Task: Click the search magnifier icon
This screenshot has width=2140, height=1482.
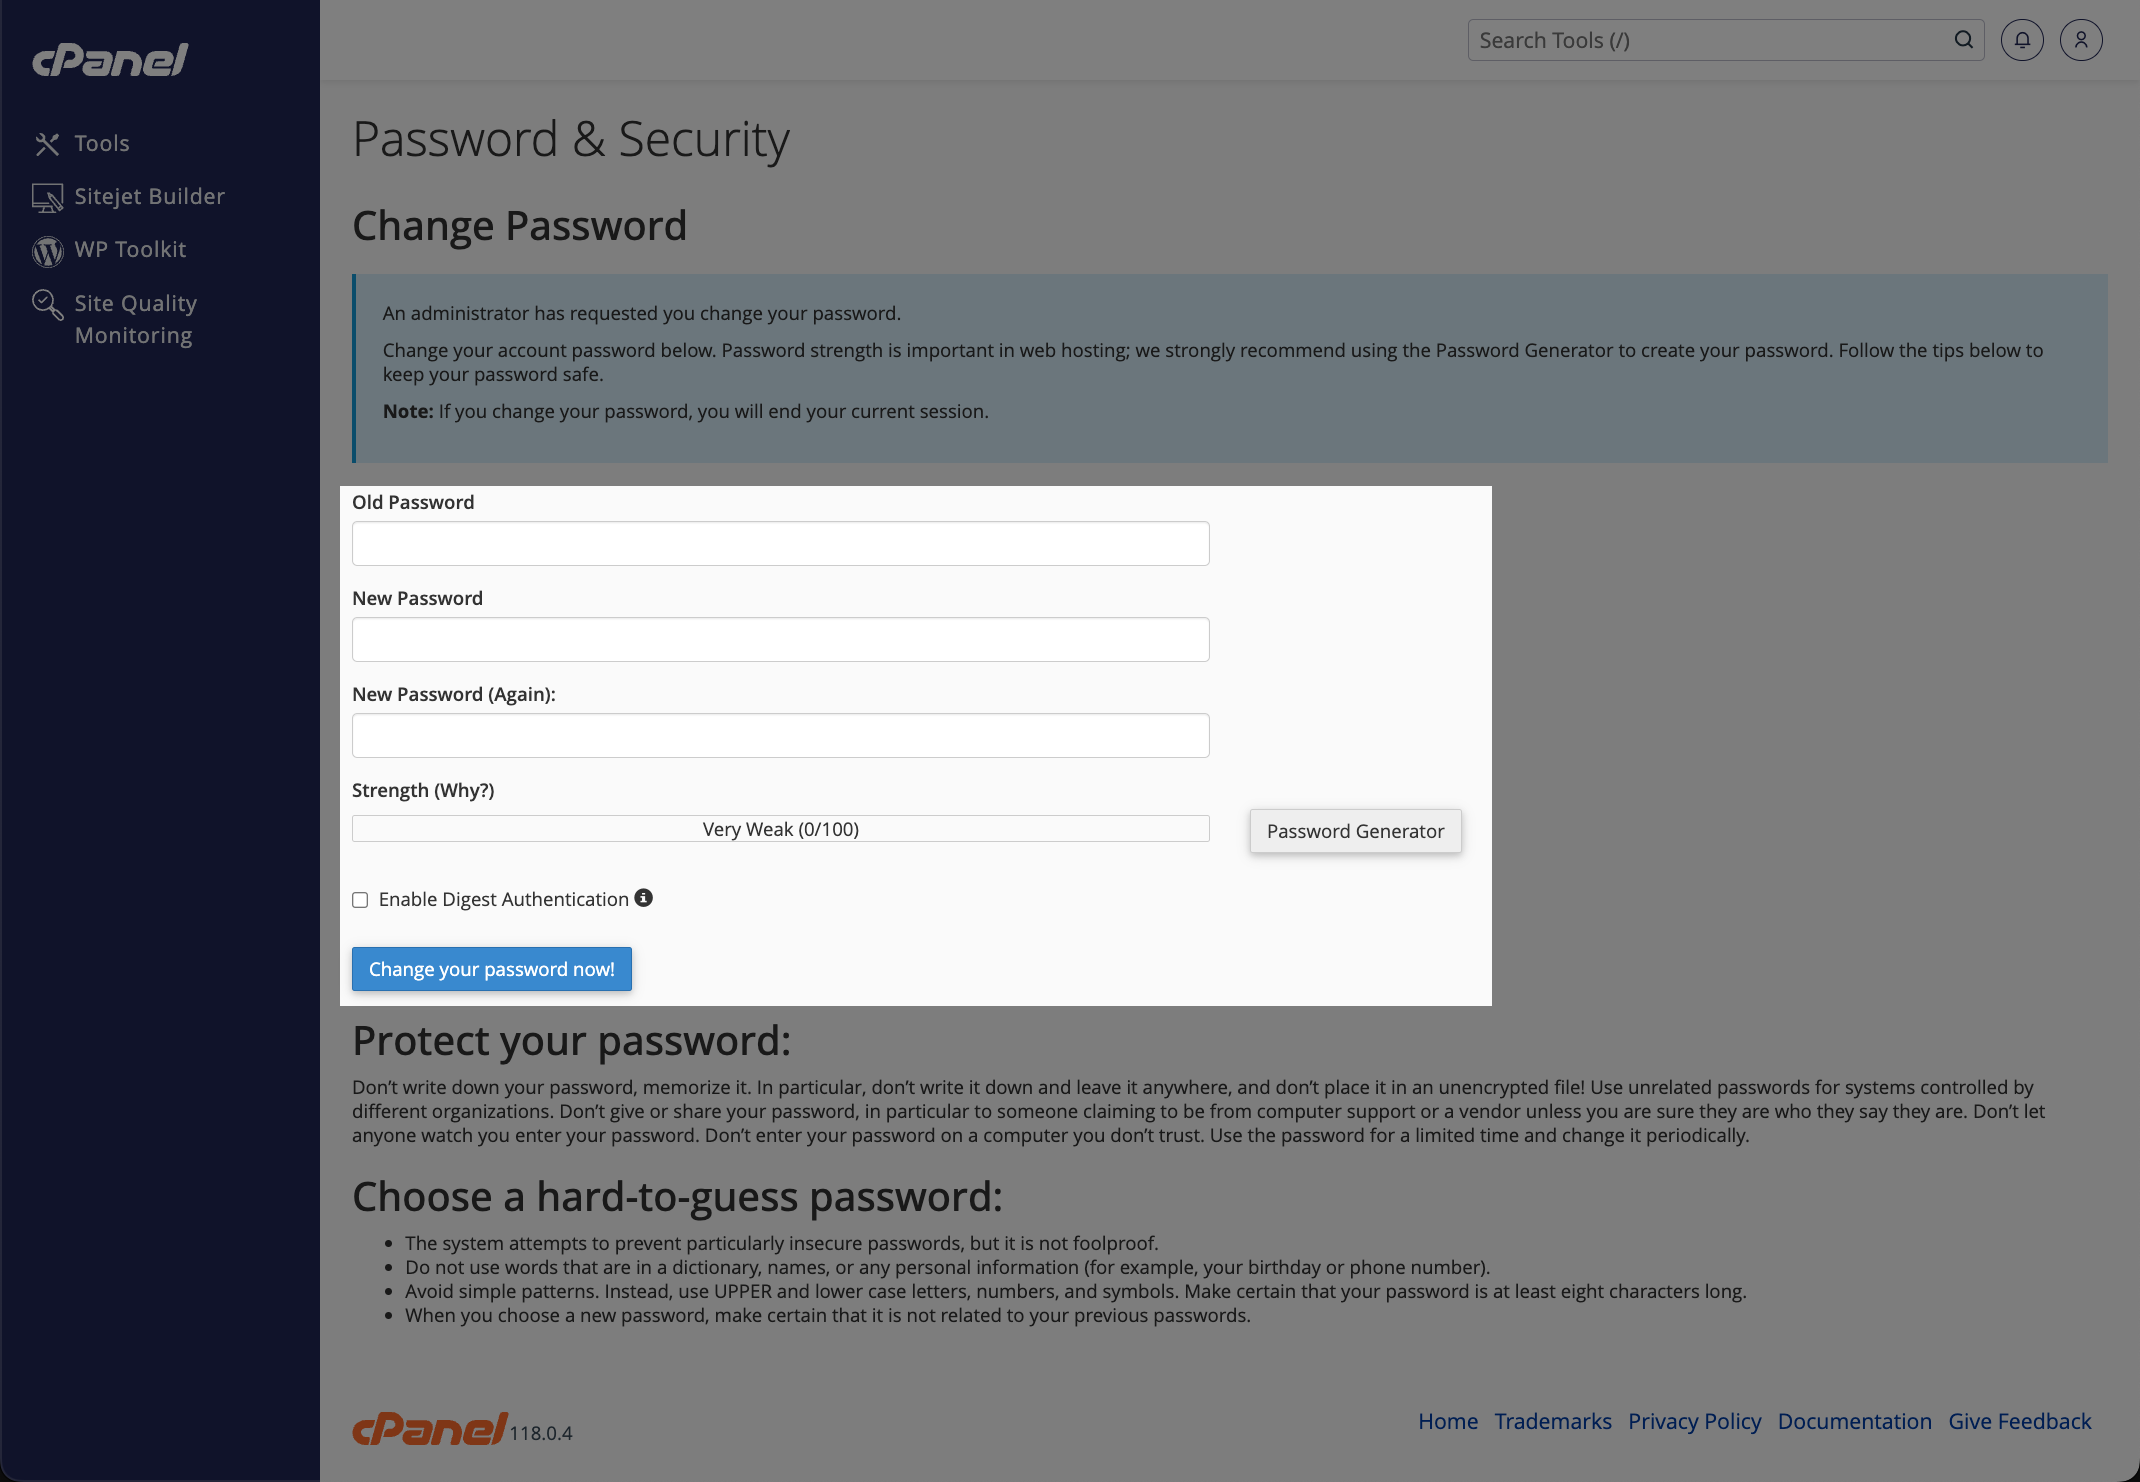Action: 1964,40
